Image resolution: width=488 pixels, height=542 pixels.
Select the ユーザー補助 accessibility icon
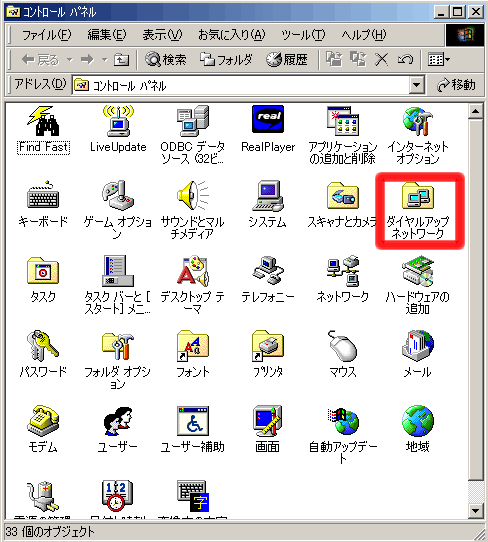pos(193,421)
